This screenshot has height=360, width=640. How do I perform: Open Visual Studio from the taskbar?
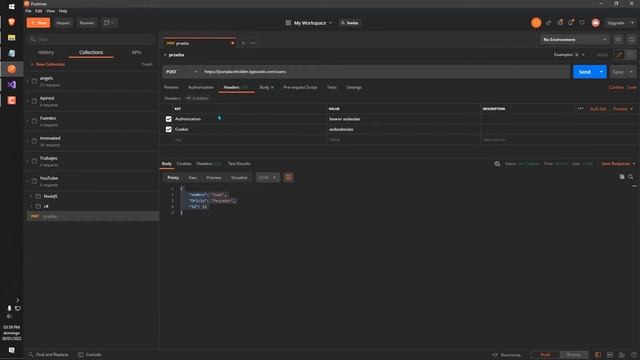coord(11,84)
